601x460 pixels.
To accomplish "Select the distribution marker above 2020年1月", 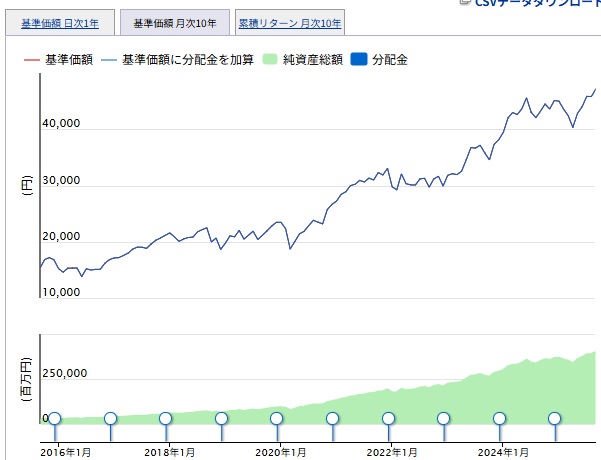I will coord(277,419).
